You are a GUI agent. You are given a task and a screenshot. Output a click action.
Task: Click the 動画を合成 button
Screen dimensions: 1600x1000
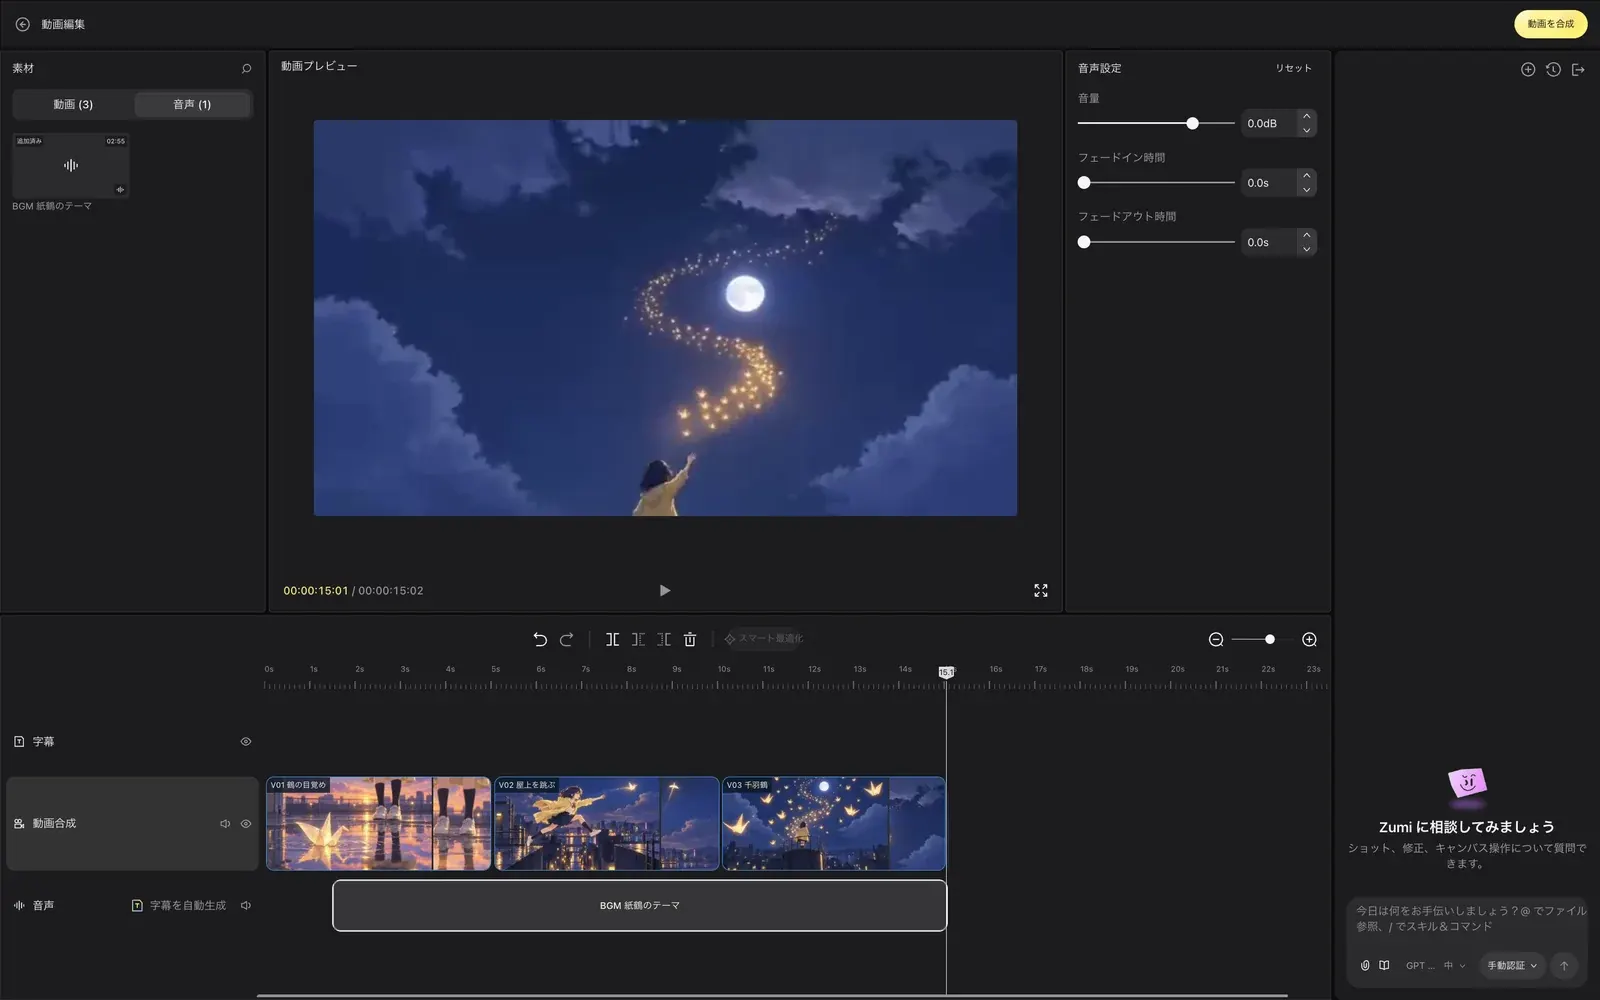point(1550,24)
